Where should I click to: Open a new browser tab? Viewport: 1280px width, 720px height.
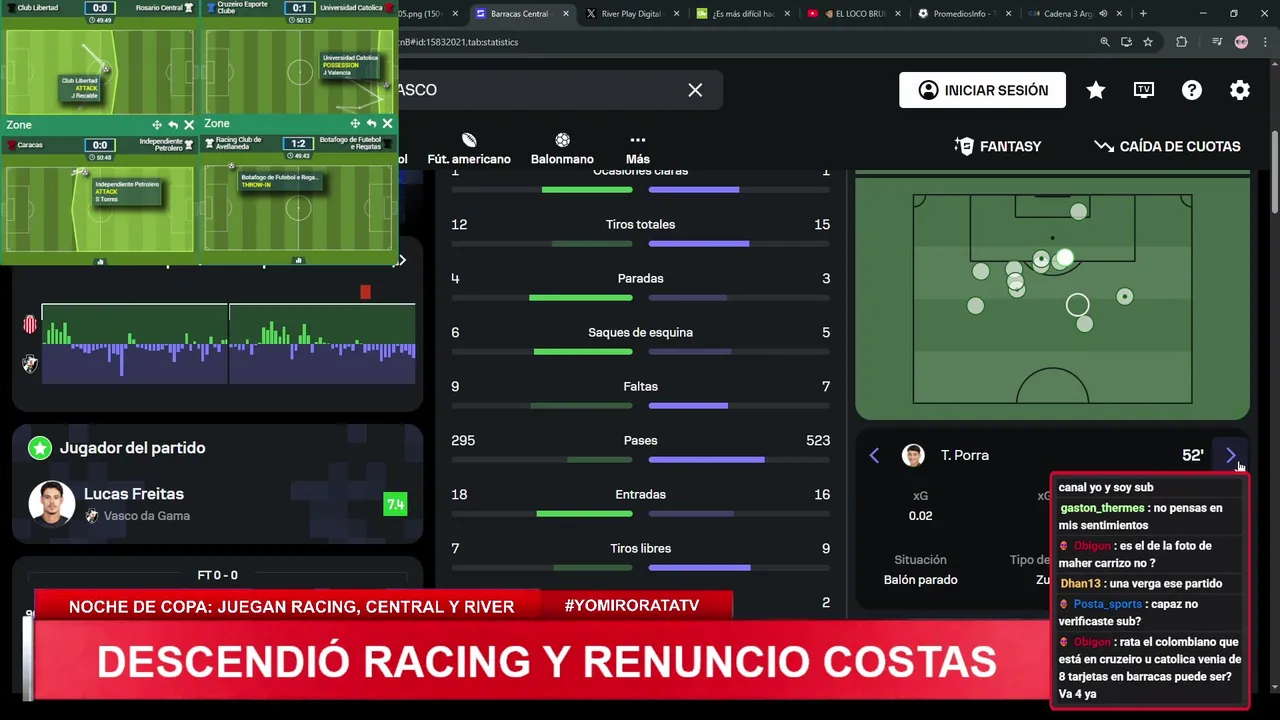point(1143,14)
